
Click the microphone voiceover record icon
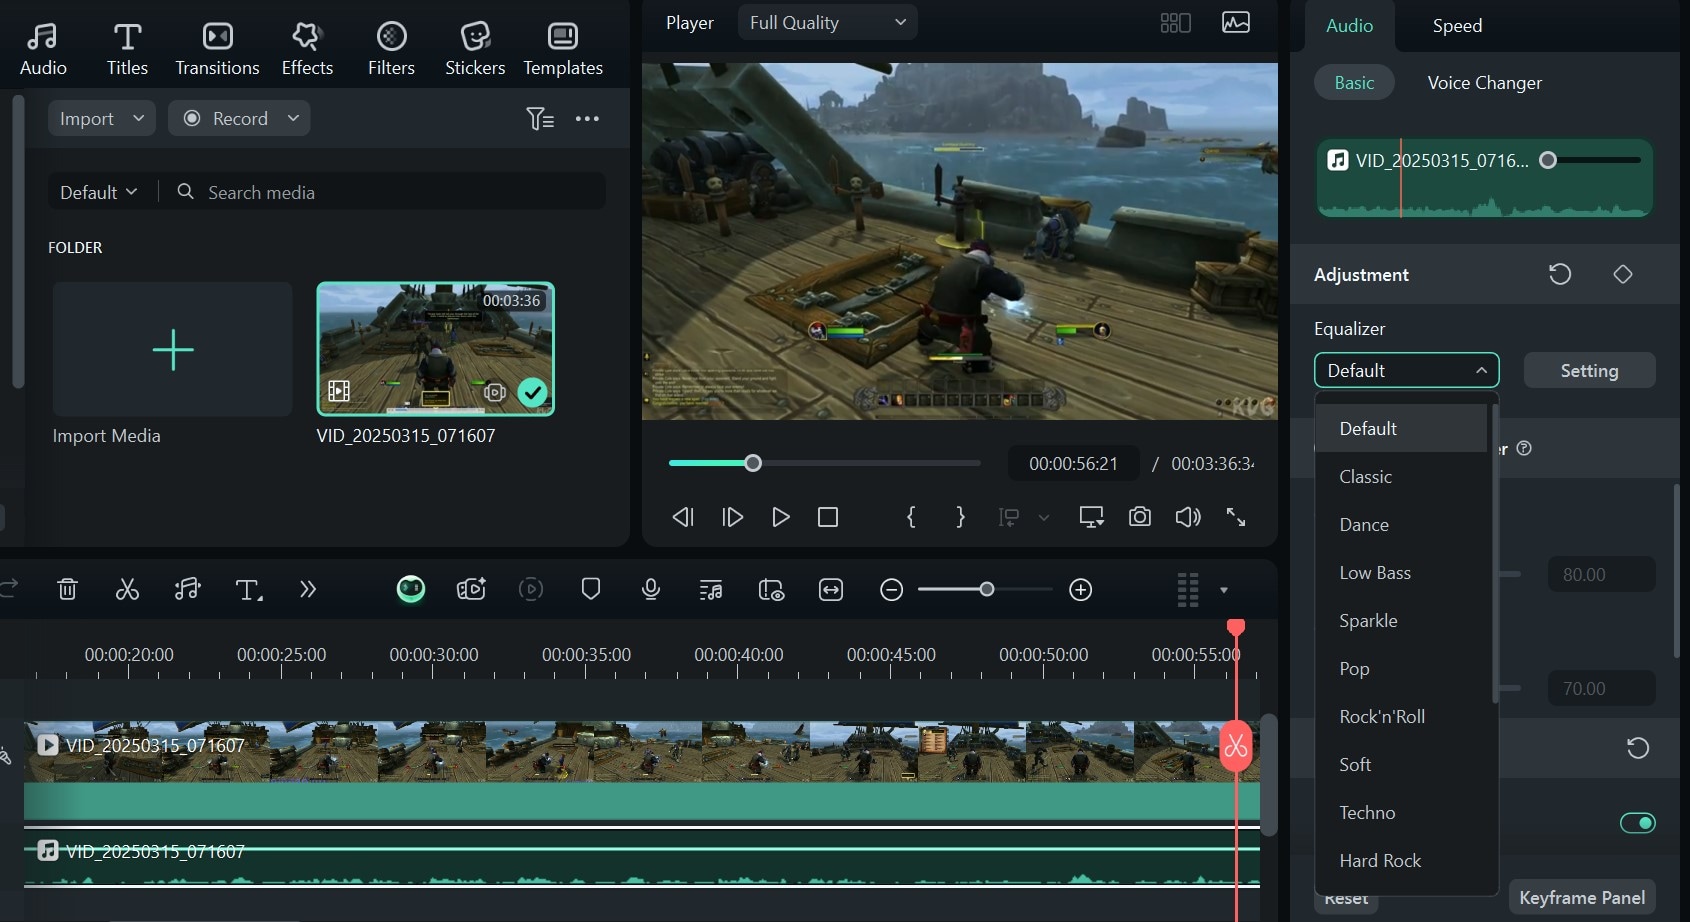(x=651, y=590)
